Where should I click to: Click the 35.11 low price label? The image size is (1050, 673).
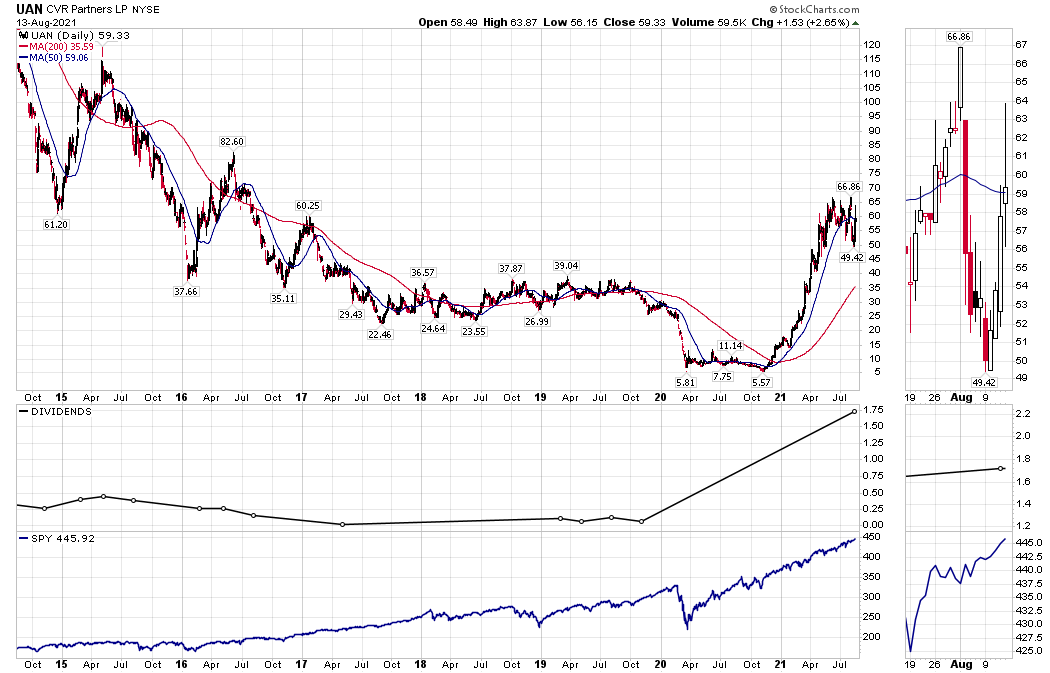(x=283, y=298)
